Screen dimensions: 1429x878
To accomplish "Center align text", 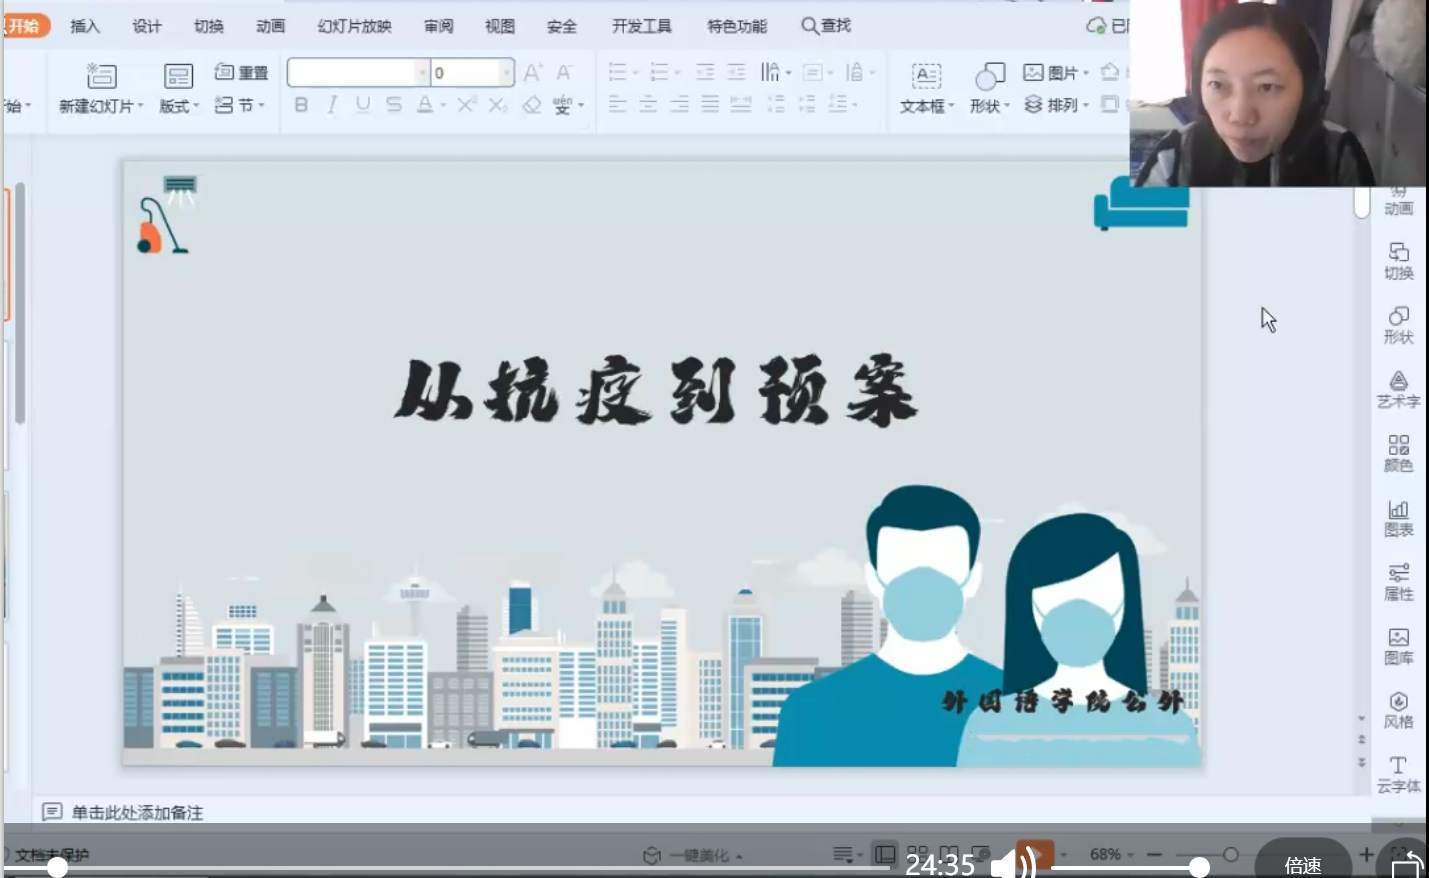I will point(648,104).
